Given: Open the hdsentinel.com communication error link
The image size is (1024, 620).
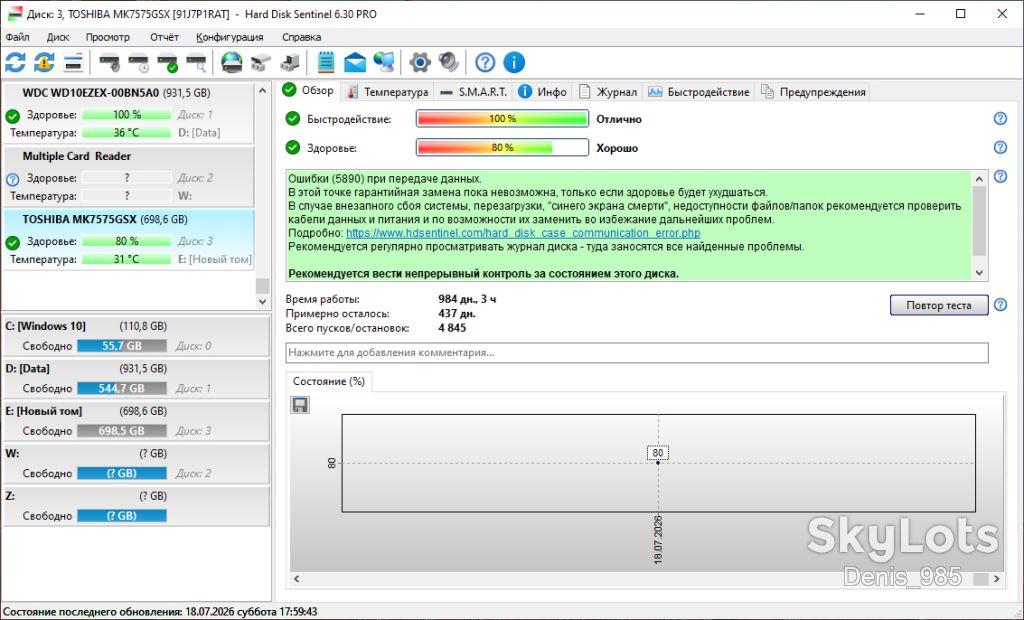Looking at the screenshot, I should pos(523,233).
